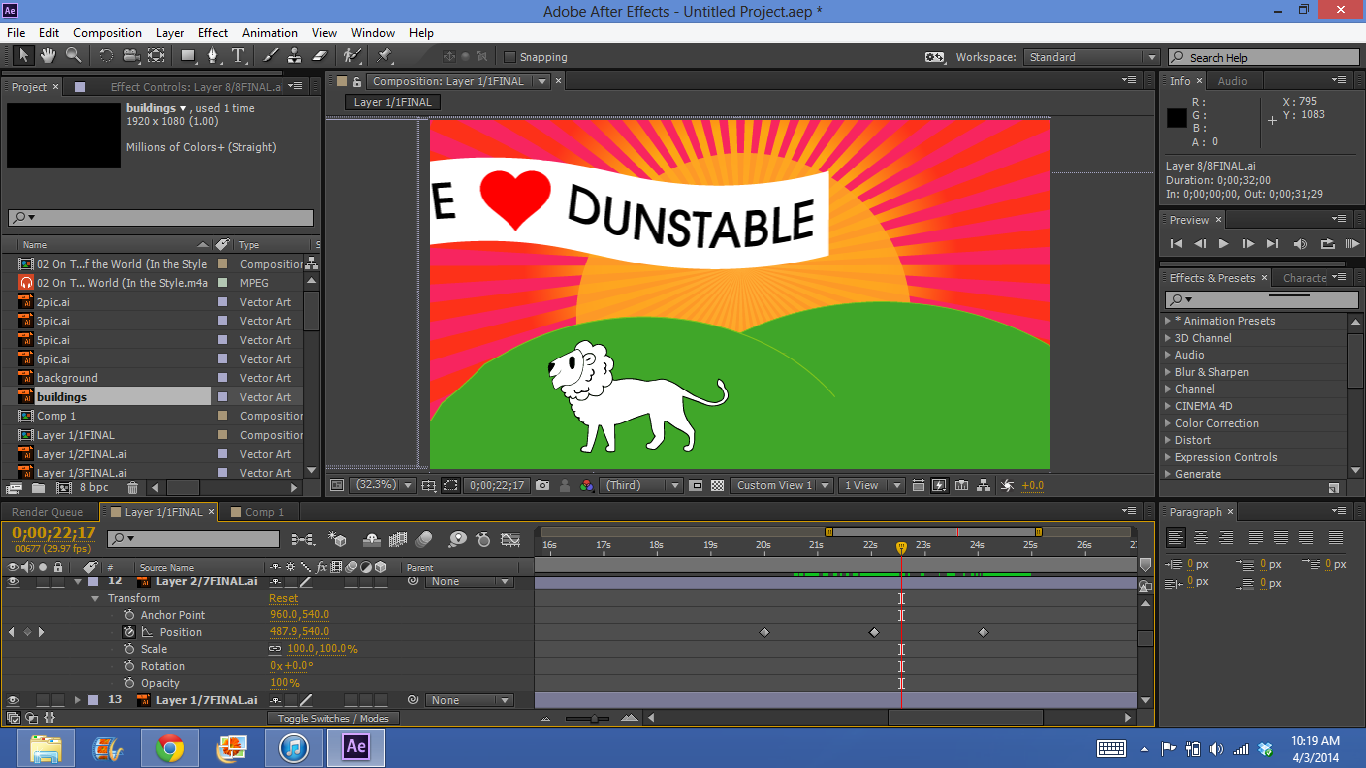Open the magnification ratio (32.3%) dropdown

point(383,485)
